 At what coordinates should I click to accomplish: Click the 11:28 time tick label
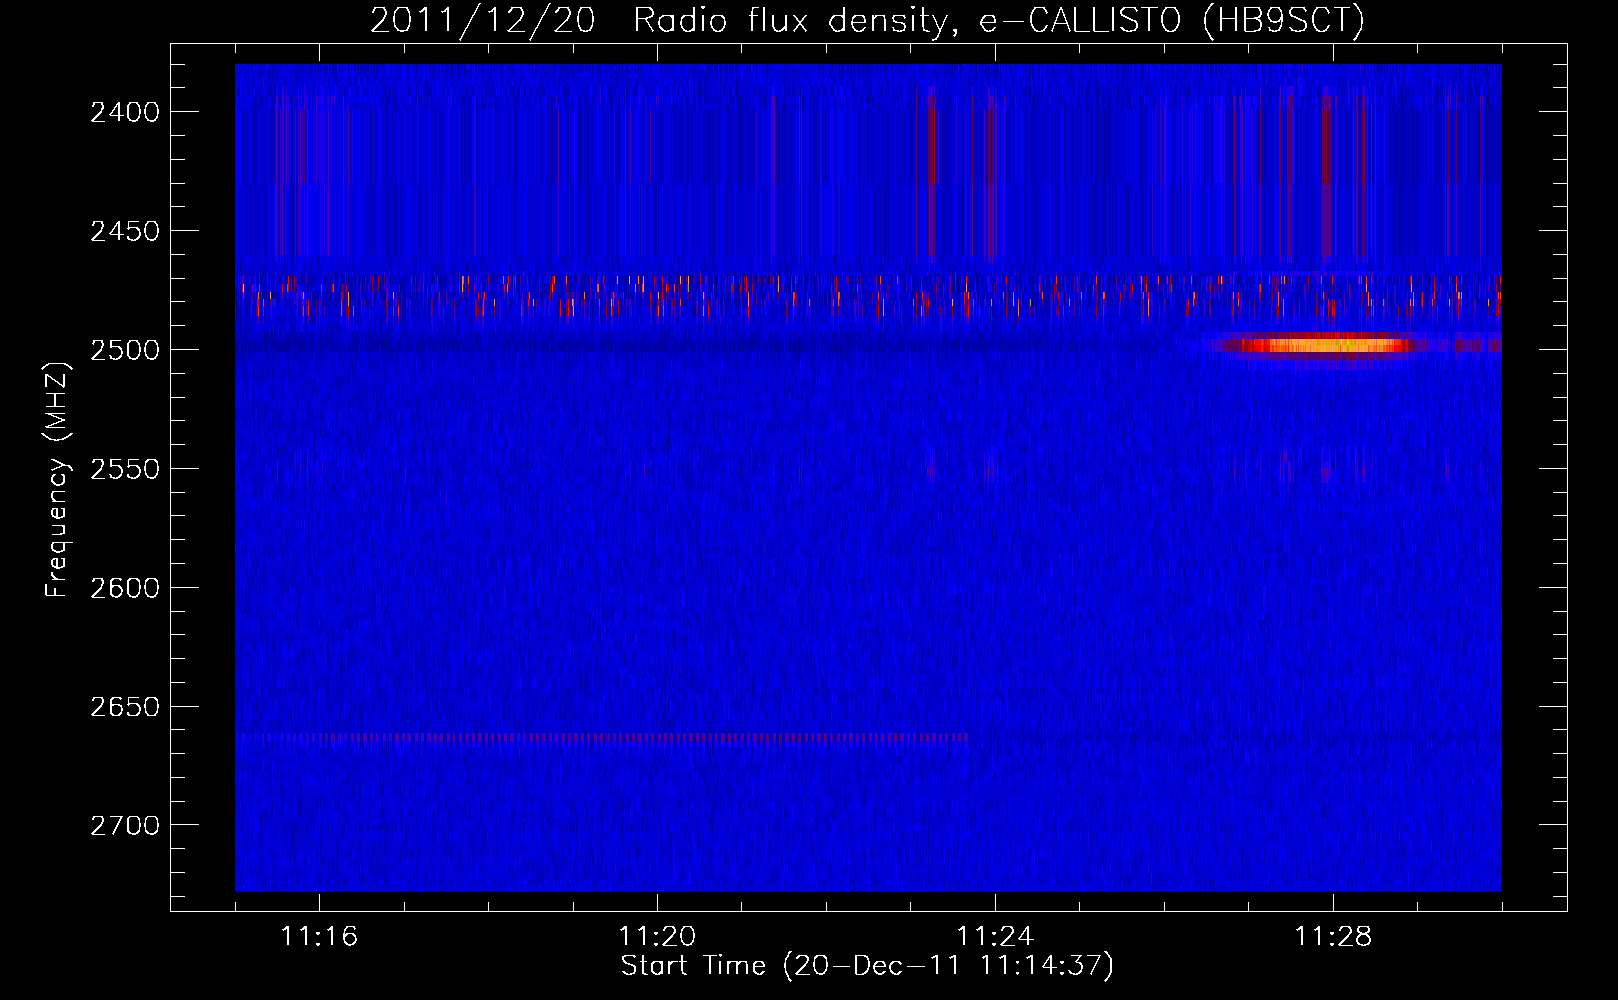tap(1333, 937)
